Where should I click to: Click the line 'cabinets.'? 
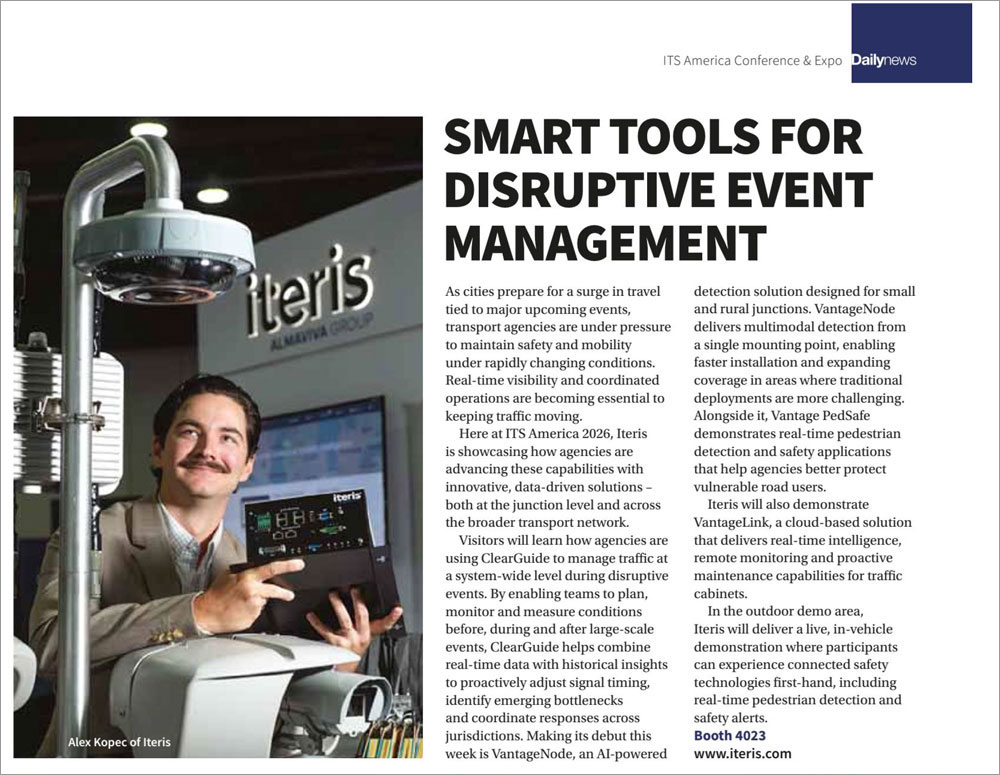point(720,593)
